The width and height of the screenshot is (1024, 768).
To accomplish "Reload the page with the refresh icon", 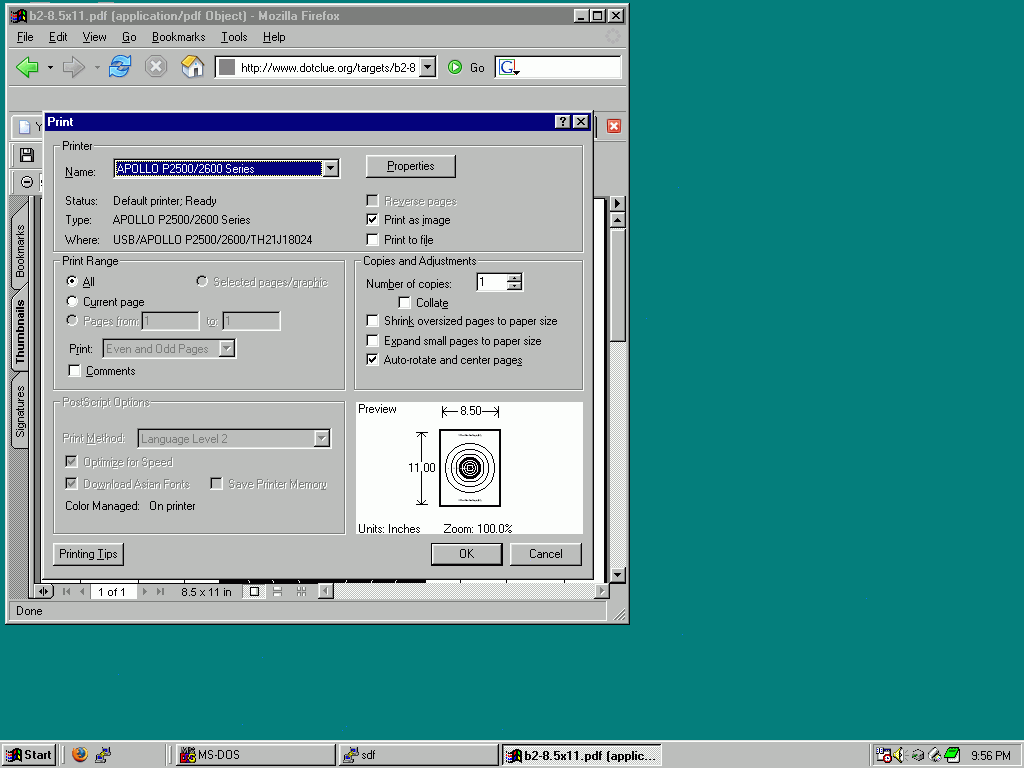I will tap(120, 67).
